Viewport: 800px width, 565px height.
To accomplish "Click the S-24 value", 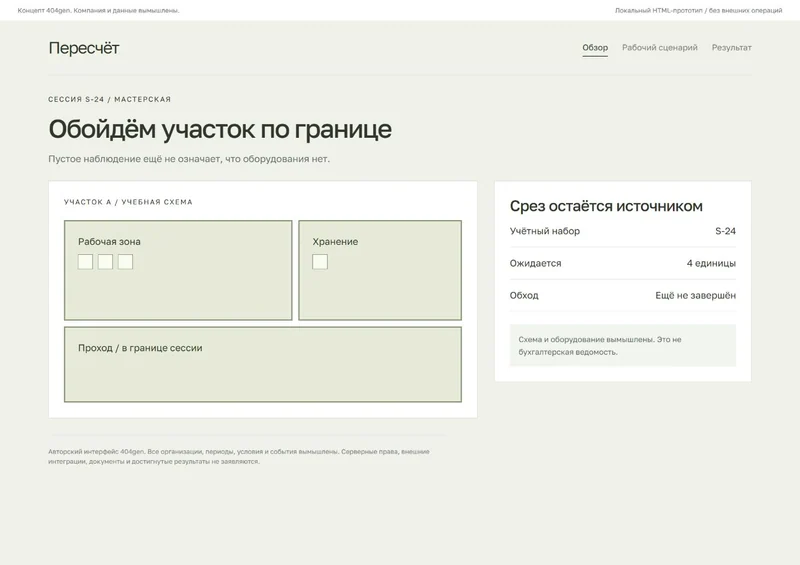I will [x=725, y=231].
